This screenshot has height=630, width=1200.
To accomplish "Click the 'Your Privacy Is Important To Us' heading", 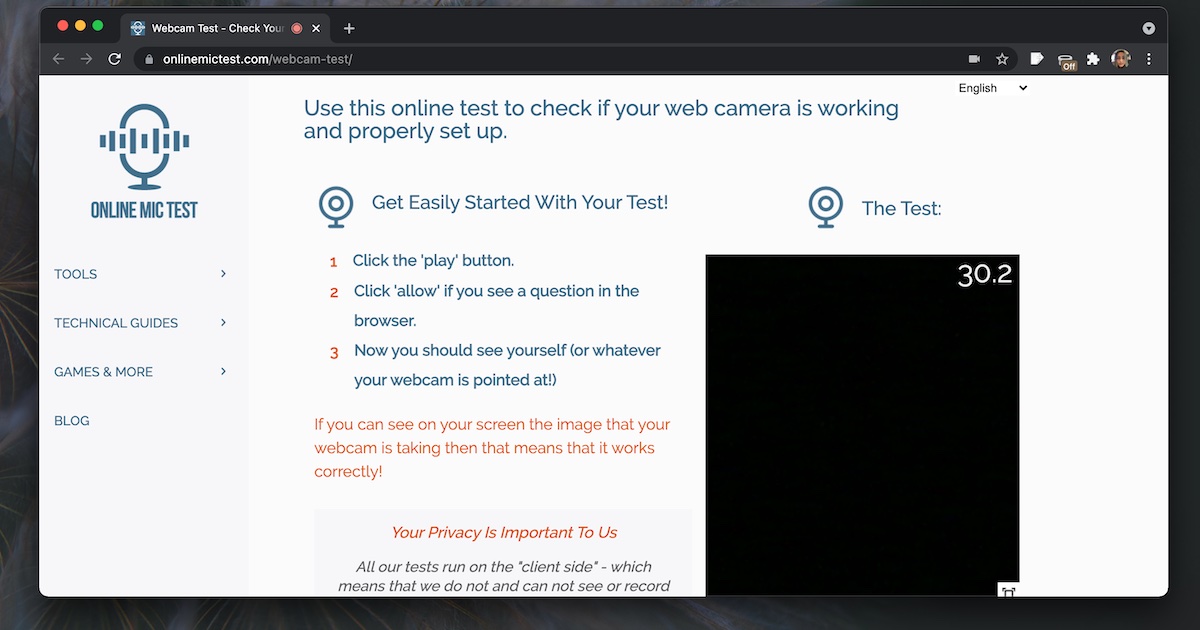I will coord(504,533).
